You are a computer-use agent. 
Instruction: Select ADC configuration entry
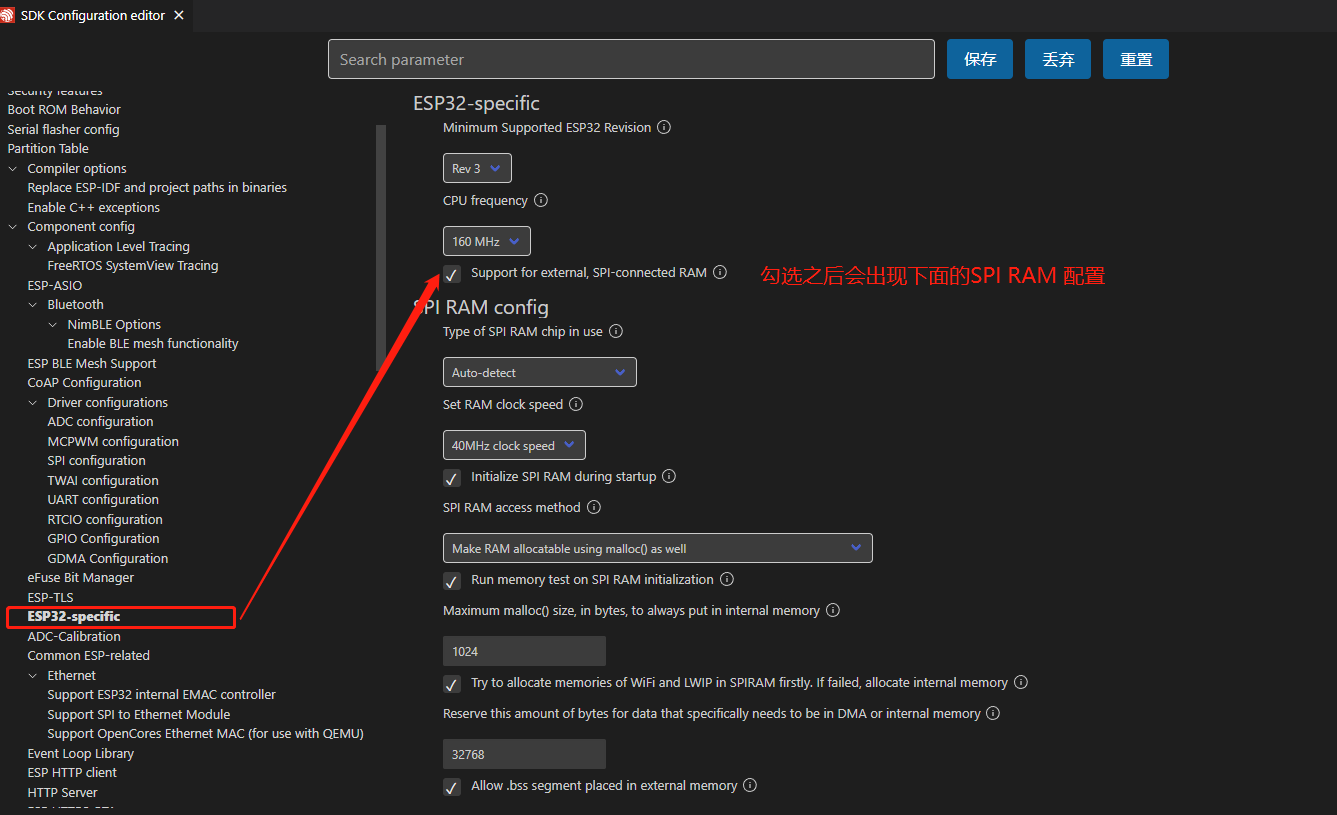pos(100,422)
